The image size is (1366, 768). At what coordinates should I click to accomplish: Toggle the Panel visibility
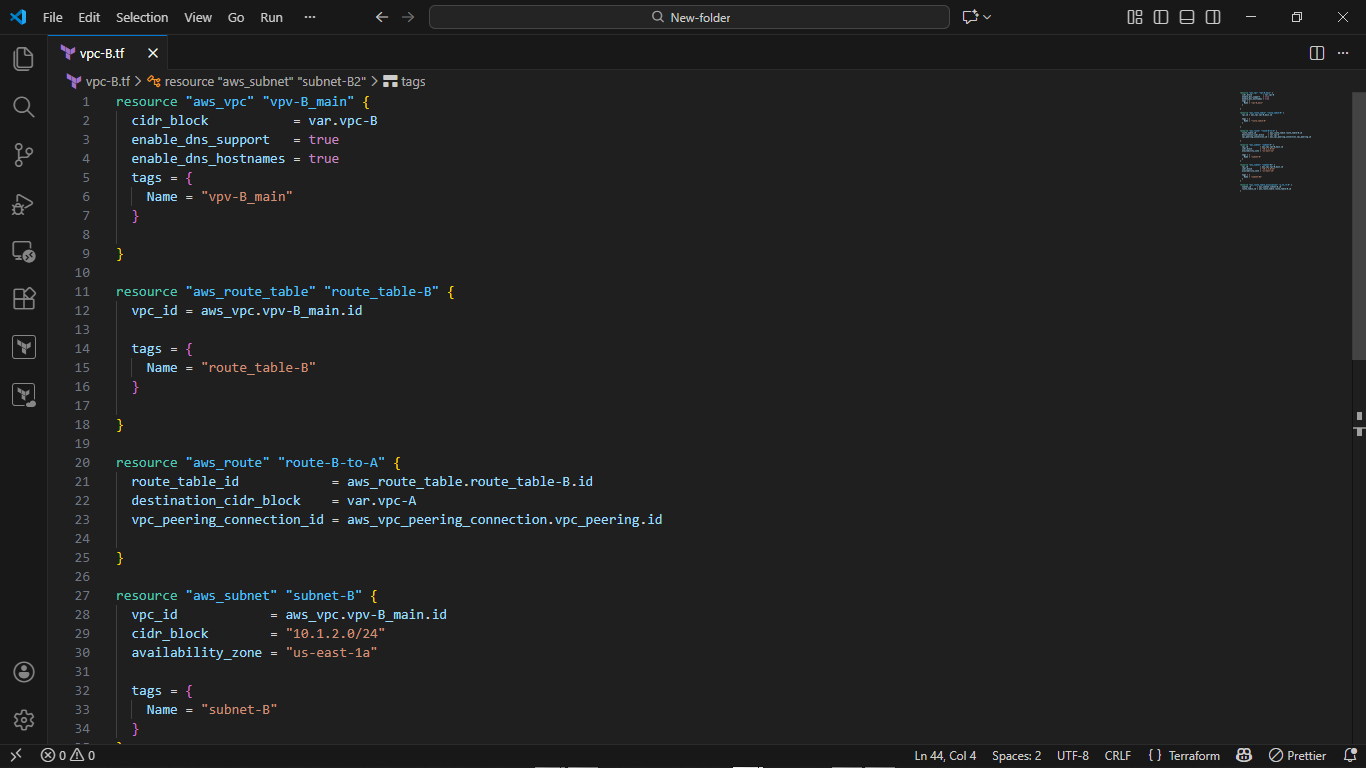[1186, 17]
